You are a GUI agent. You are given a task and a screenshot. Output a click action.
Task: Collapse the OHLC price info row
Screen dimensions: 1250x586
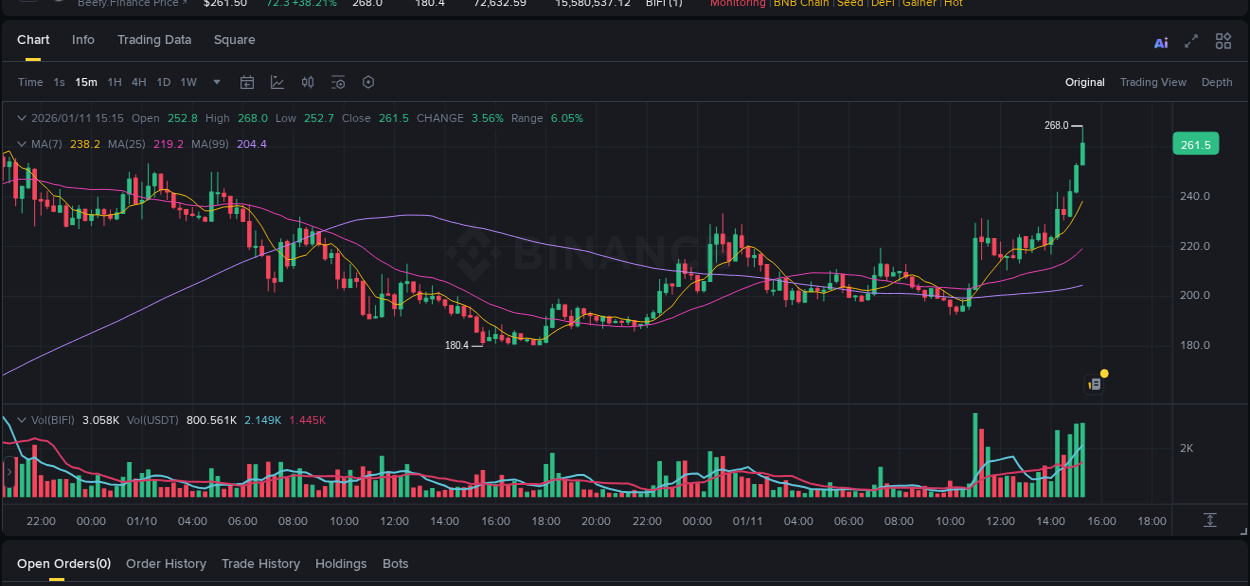22,118
